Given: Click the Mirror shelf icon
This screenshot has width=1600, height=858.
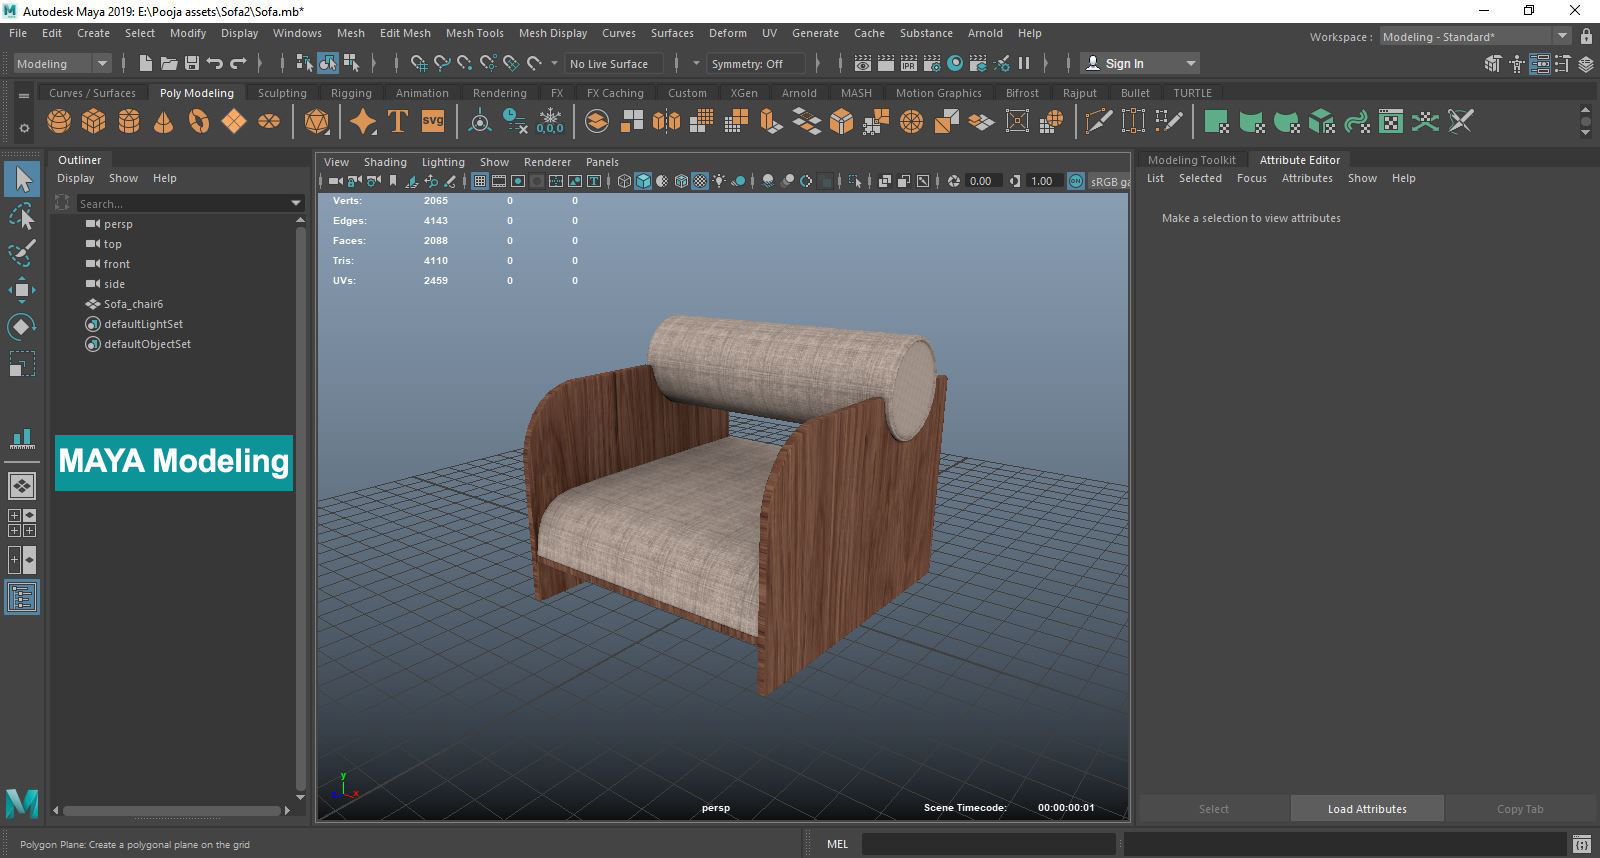Looking at the screenshot, I should tap(666, 122).
